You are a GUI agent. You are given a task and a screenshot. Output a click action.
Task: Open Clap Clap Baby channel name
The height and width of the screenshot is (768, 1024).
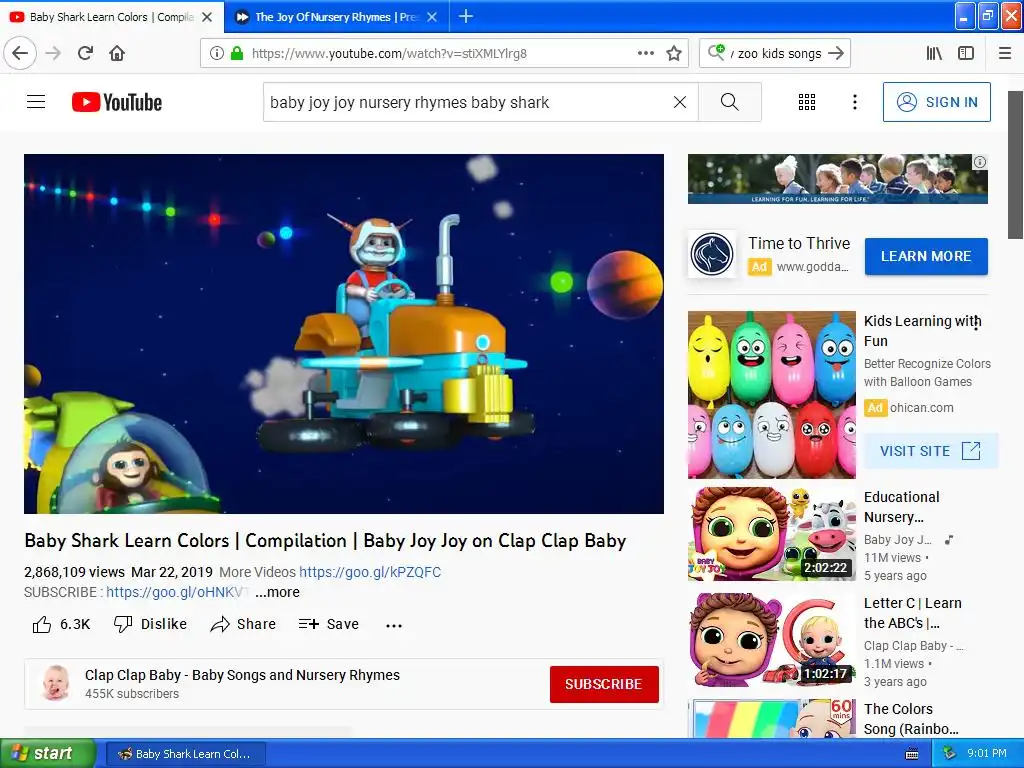coord(242,675)
